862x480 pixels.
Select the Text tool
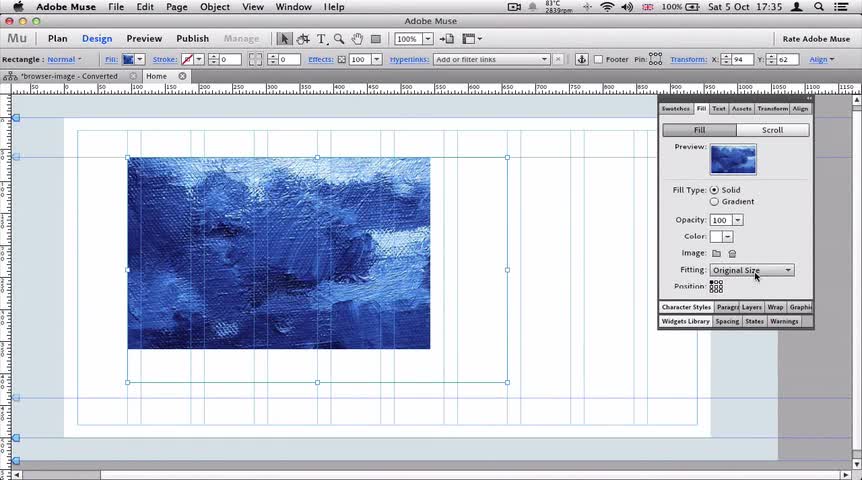pos(322,39)
